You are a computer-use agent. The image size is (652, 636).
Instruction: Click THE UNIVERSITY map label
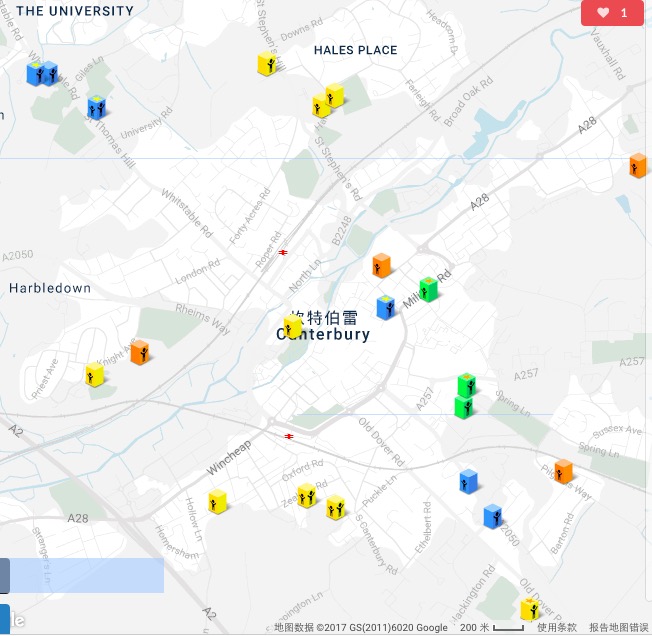[75, 11]
